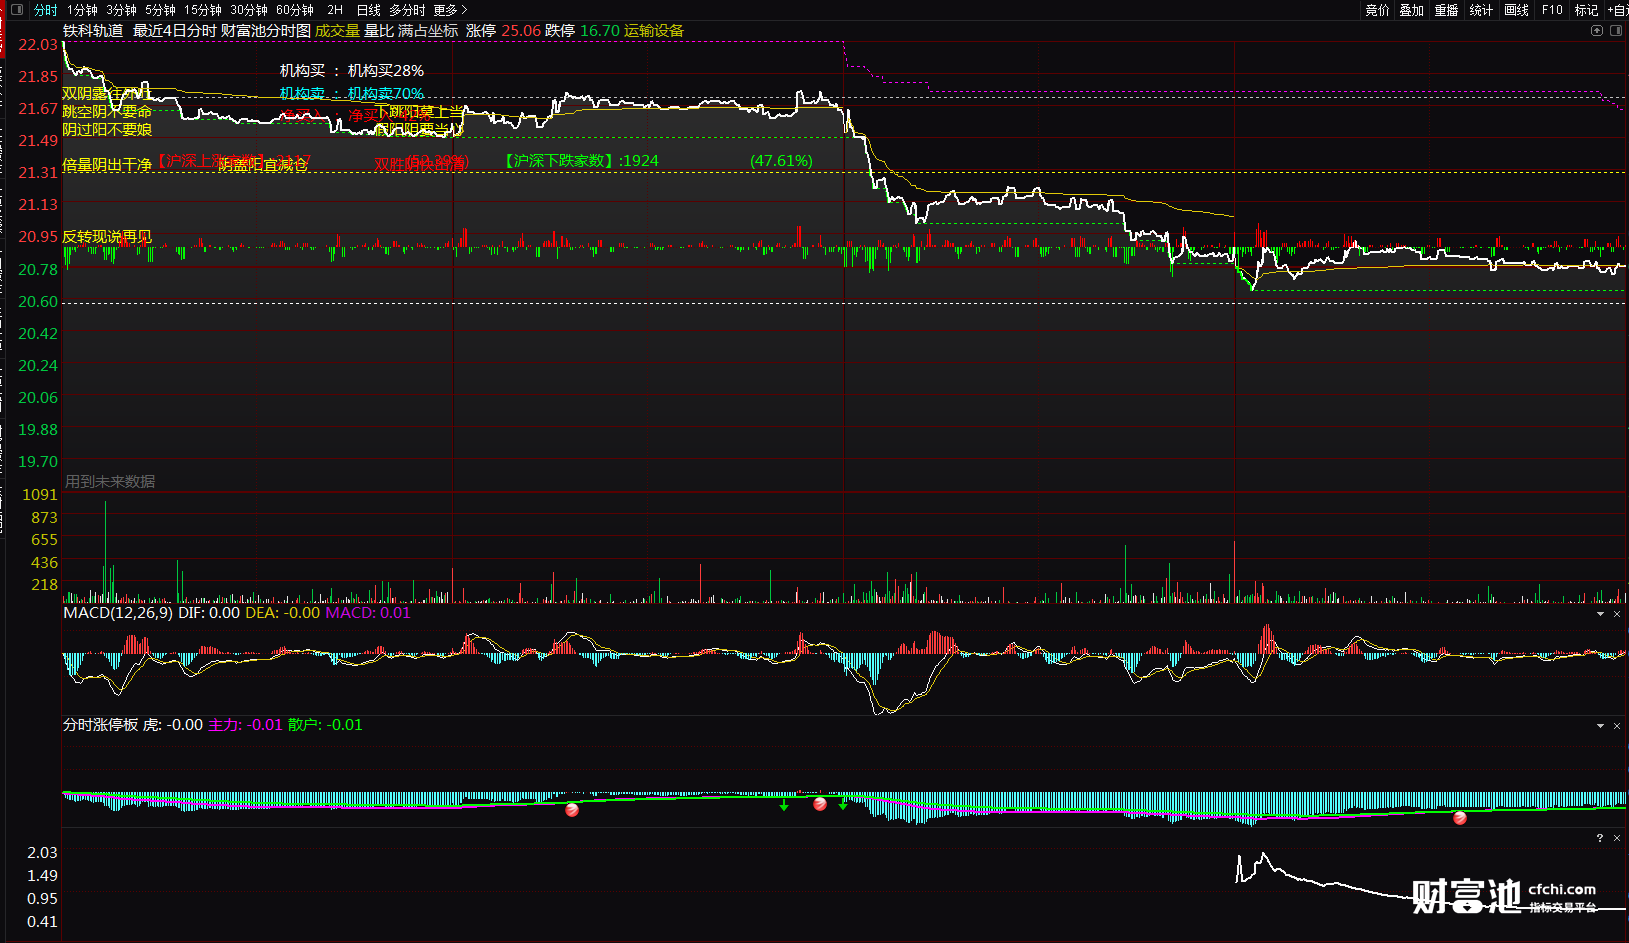Click the +自选 add to watchlist button
Image resolution: width=1629 pixels, height=943 pixels.
(1618, 10)
